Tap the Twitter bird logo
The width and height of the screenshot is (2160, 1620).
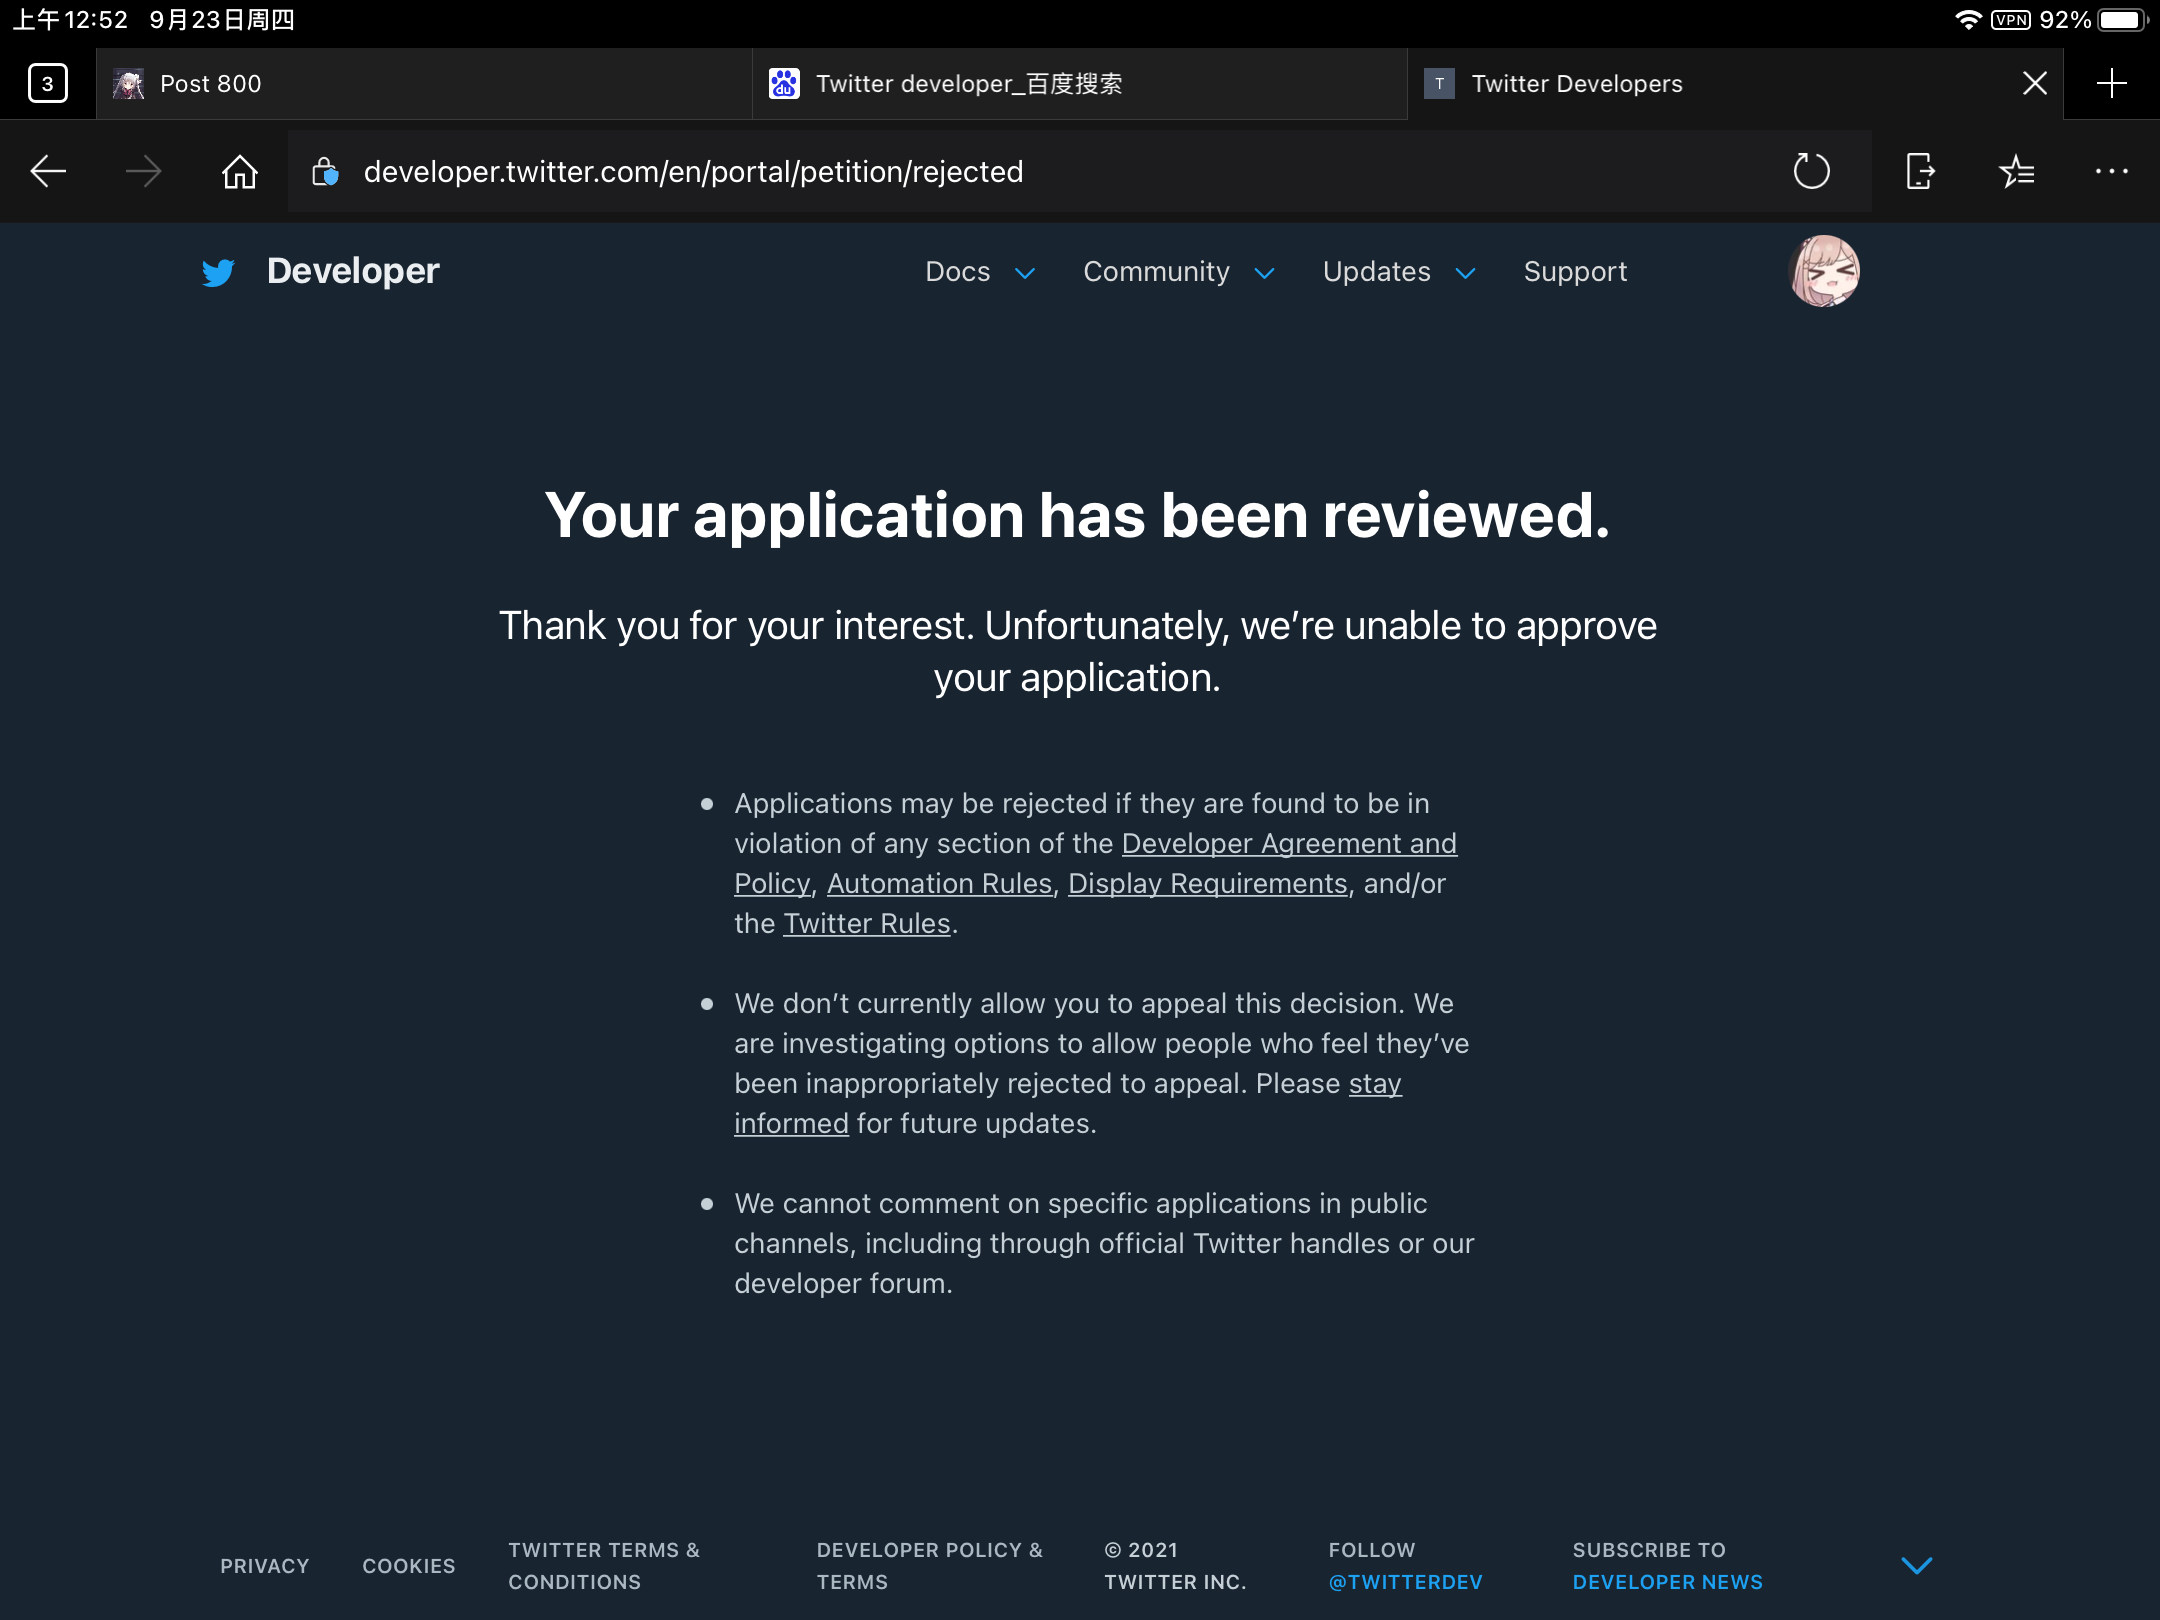218,272
